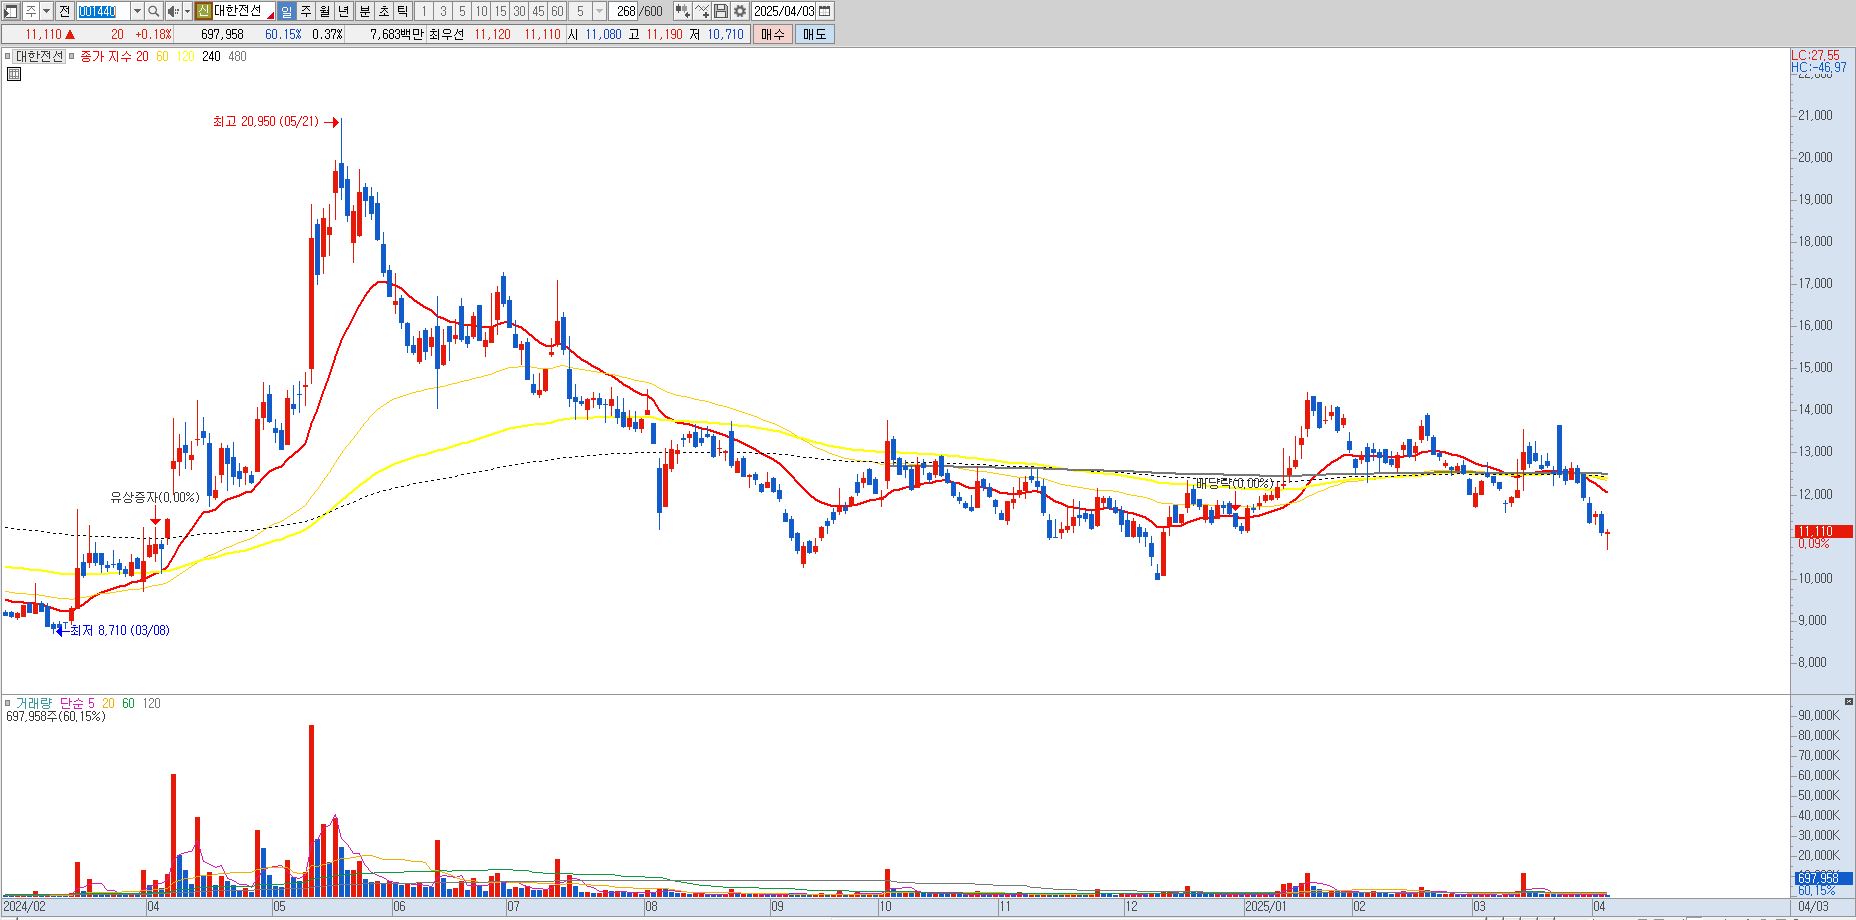This screenshot has width=1856, height=920.
Task: Switch to the 틱 tick chart period
Action: 403,11
